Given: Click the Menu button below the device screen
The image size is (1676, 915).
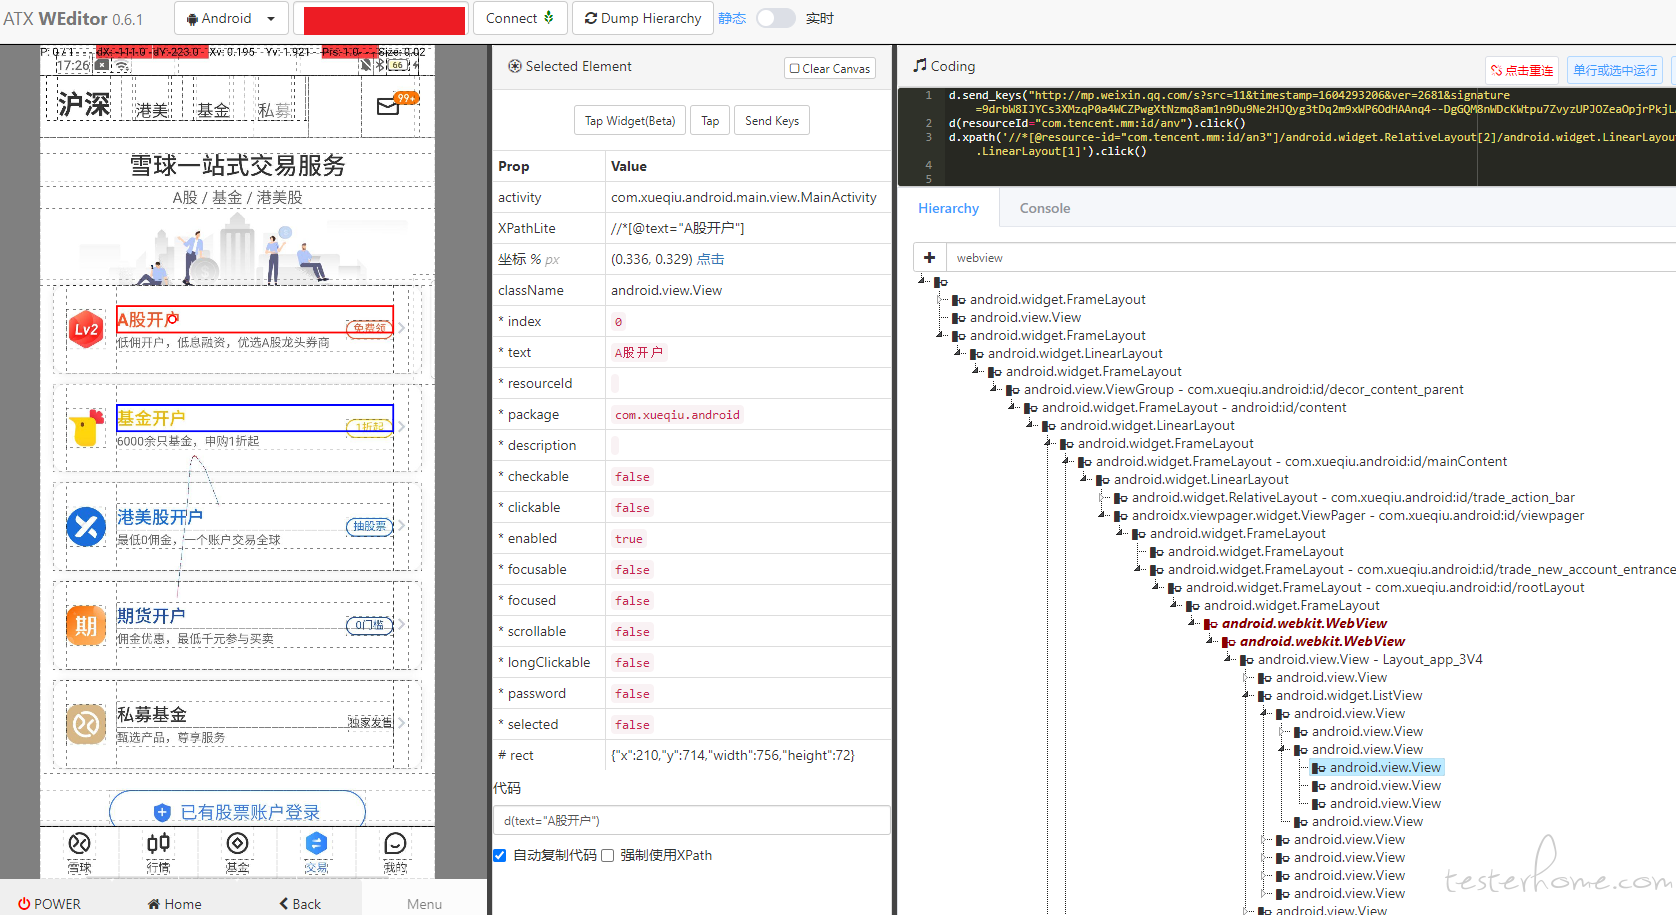Looking at the screenshot, I should (x=424, y=903).
